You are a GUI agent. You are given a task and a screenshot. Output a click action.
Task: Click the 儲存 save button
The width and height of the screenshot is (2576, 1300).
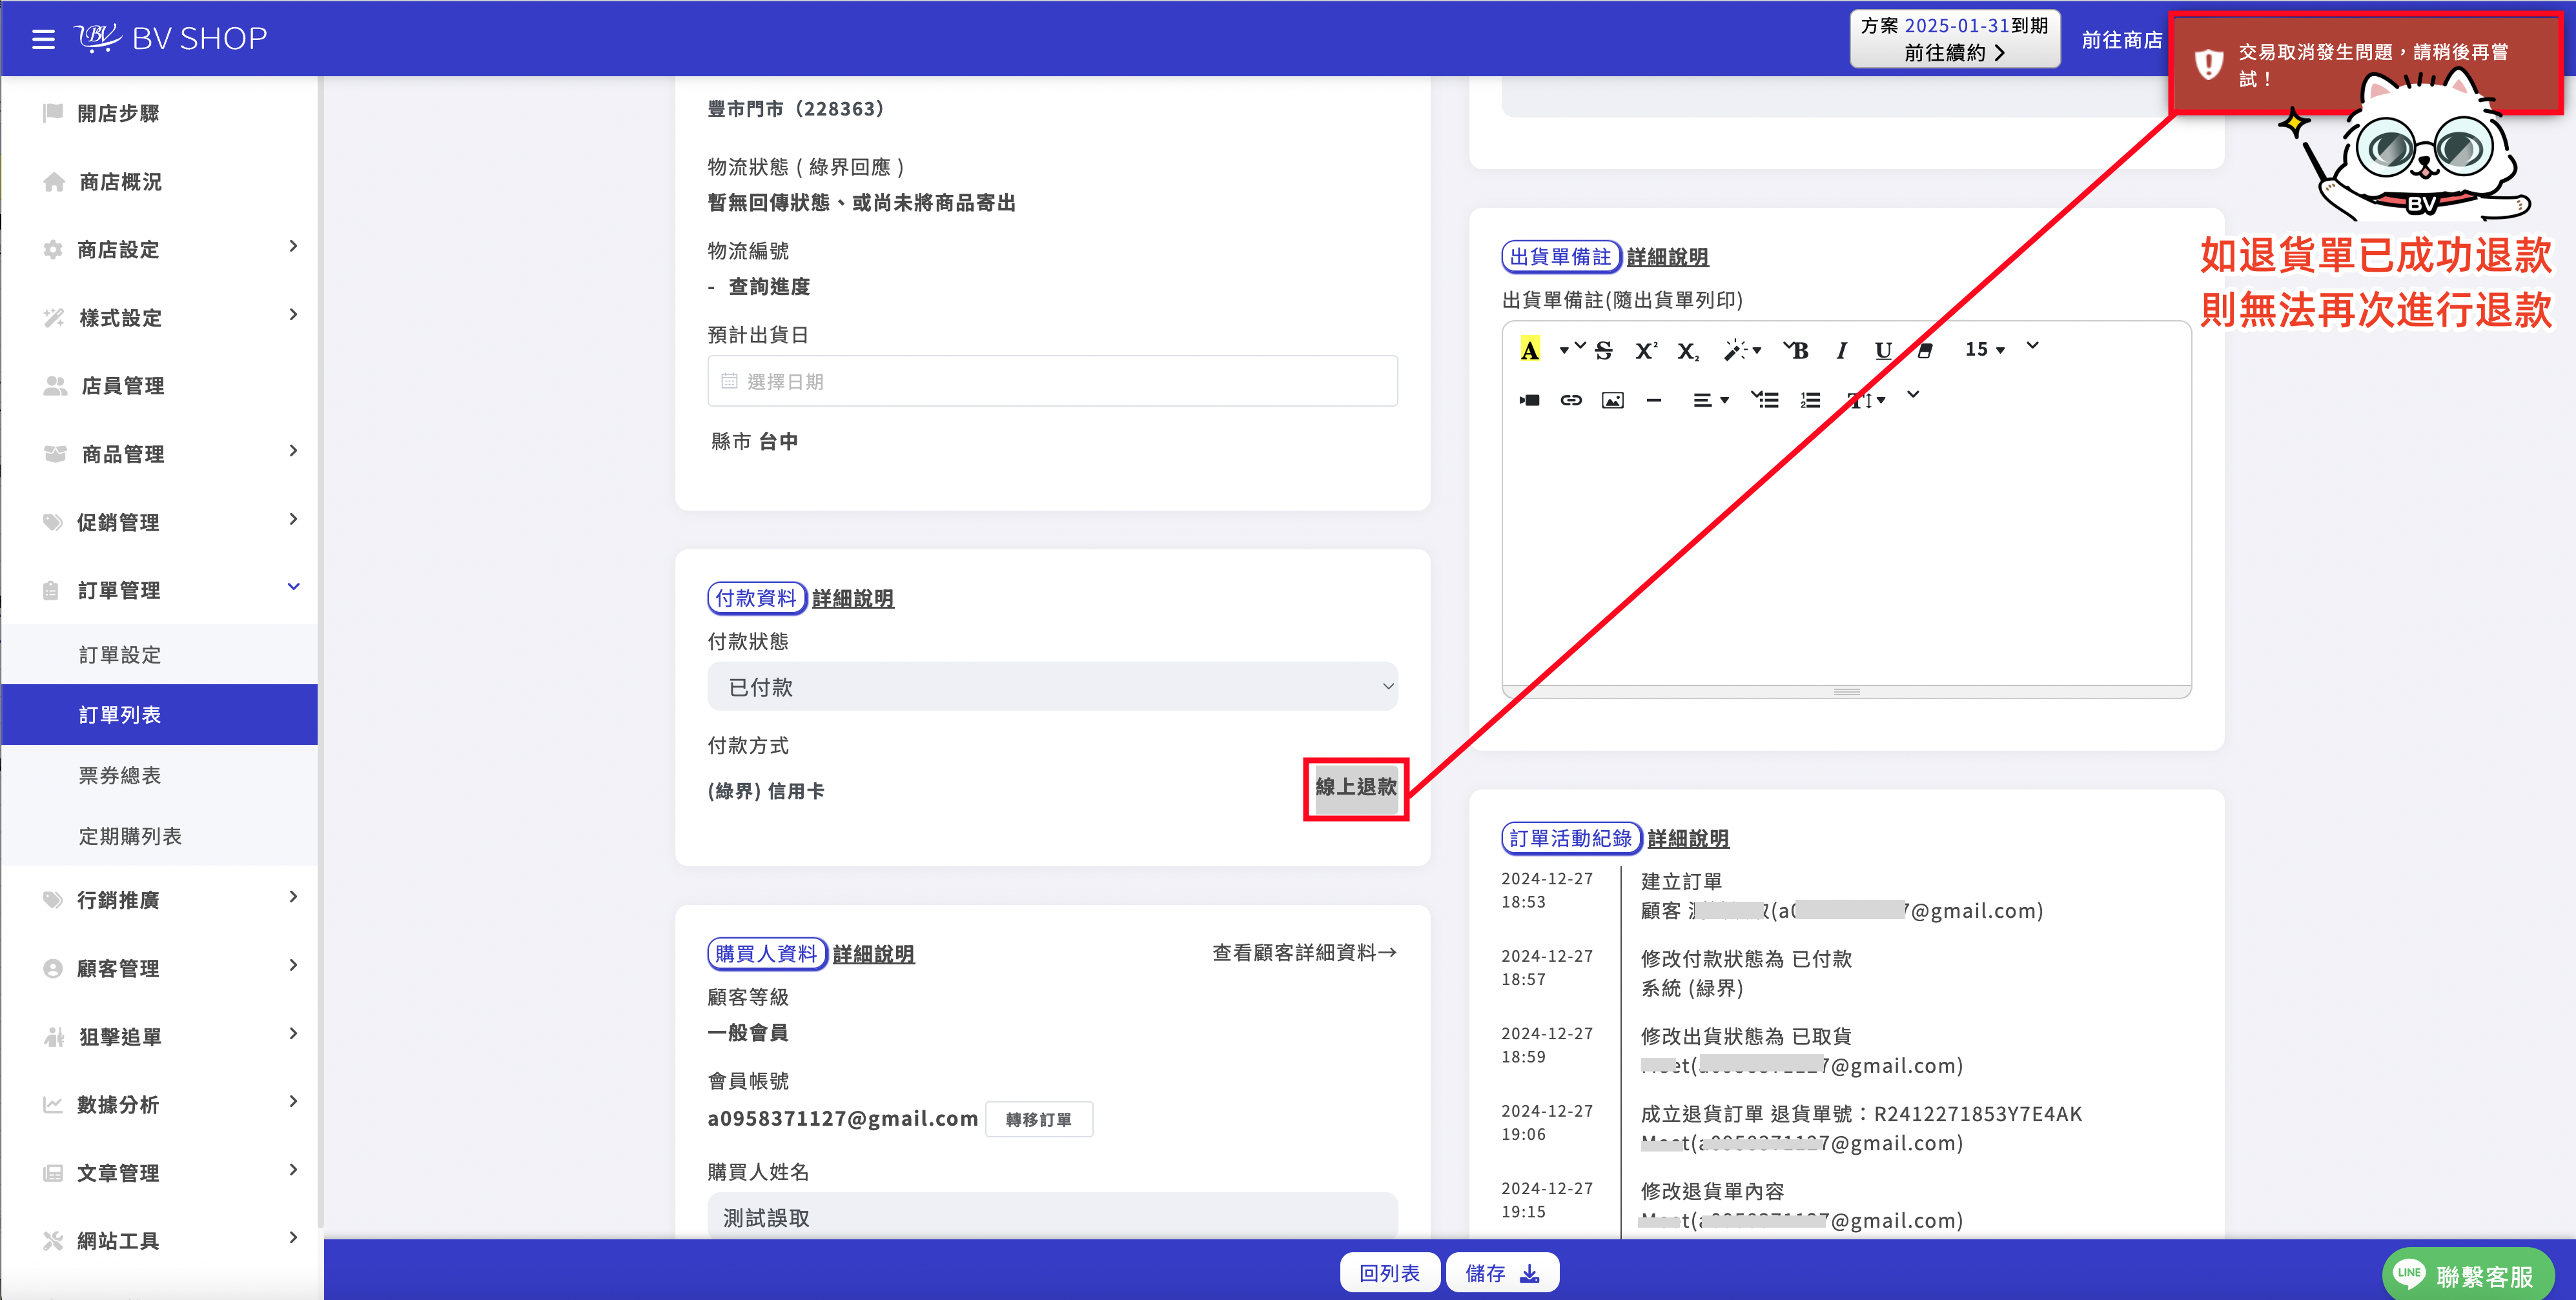click(1502, 1272)
